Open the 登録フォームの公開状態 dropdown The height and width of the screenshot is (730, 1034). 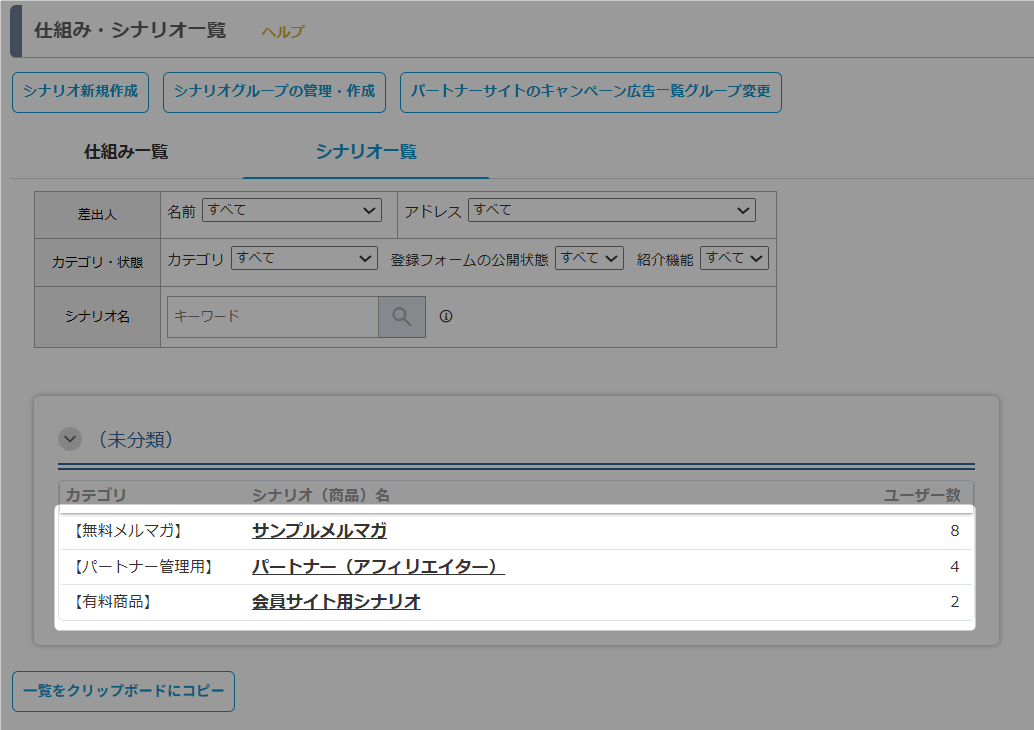click(589, 259)
